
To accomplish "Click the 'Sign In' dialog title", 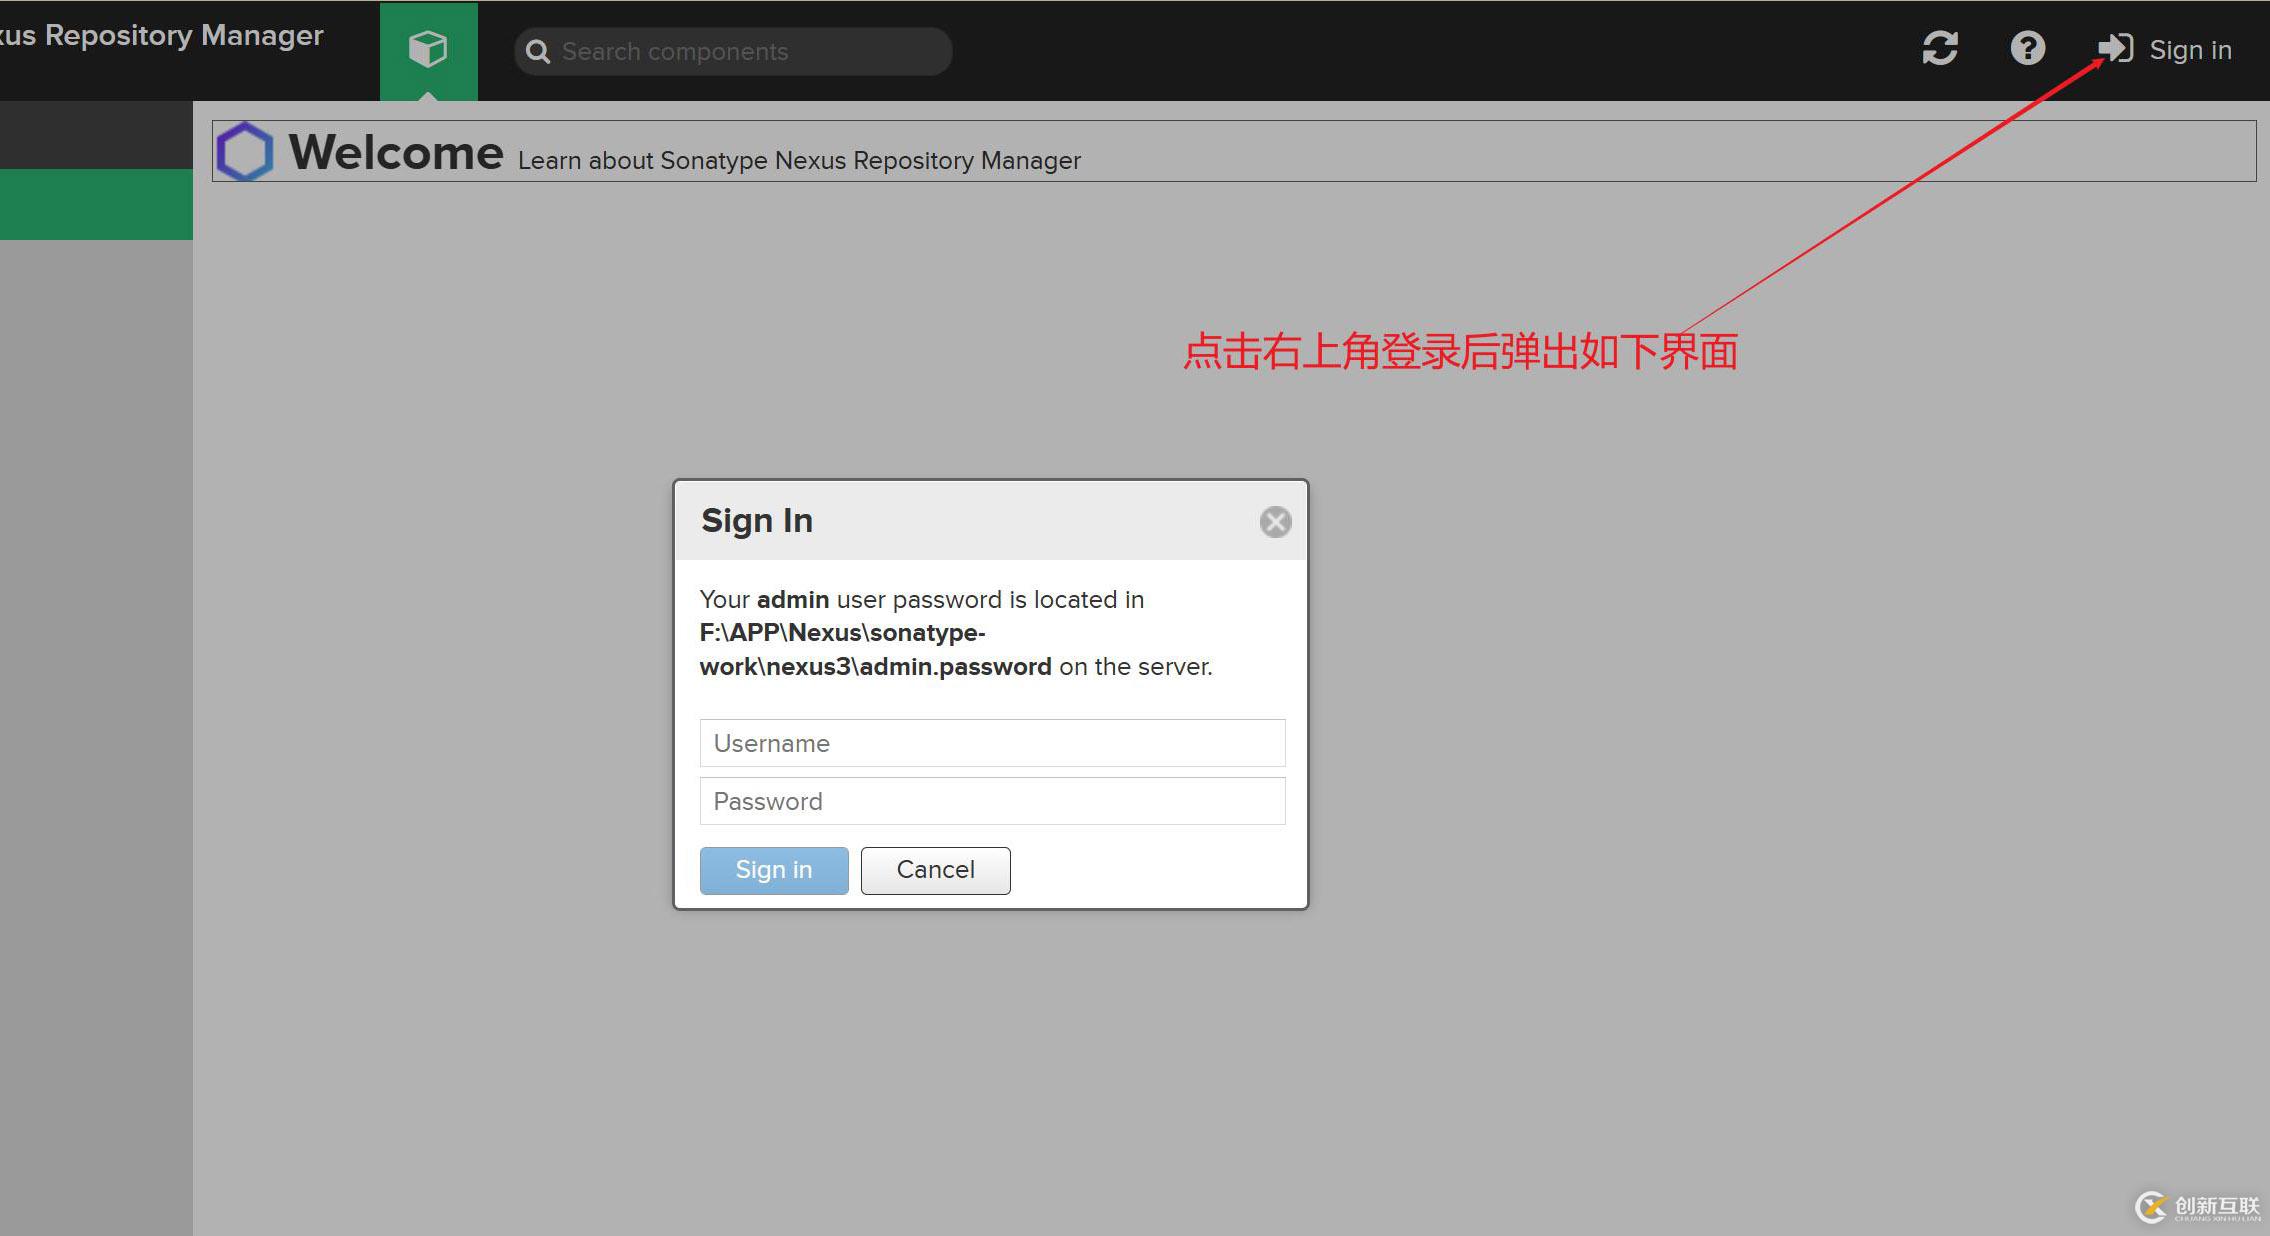I will point(757,521).
